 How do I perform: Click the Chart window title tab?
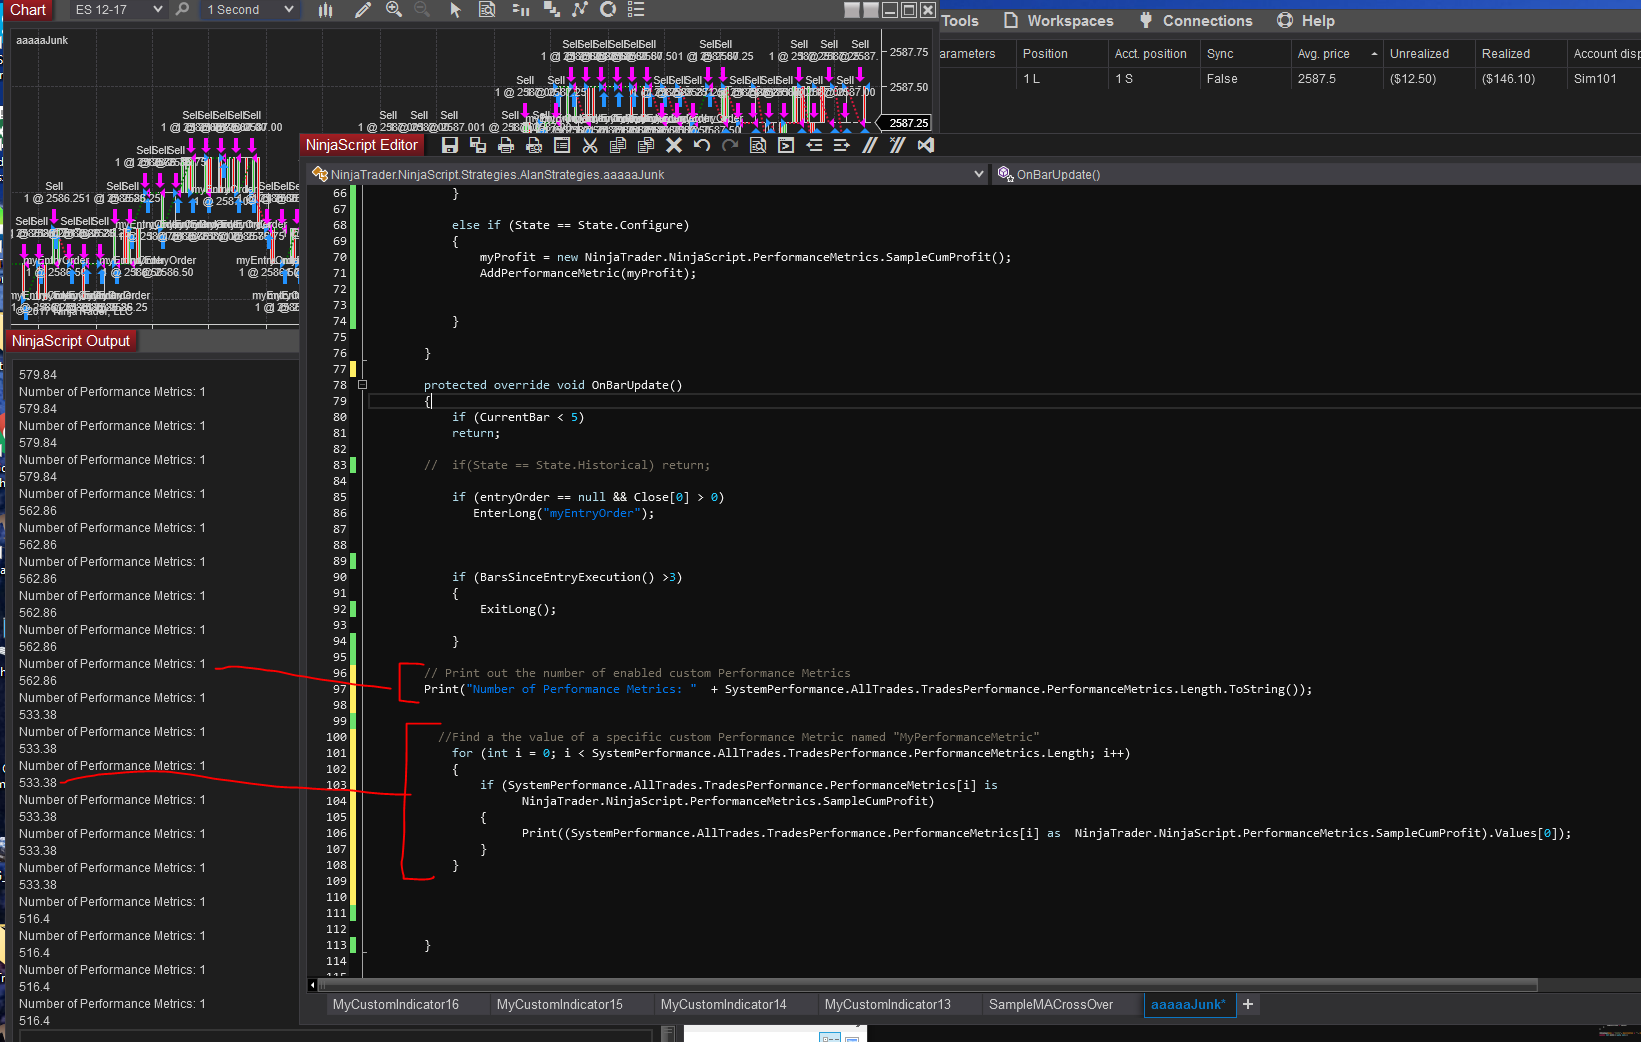pos(28,10)
